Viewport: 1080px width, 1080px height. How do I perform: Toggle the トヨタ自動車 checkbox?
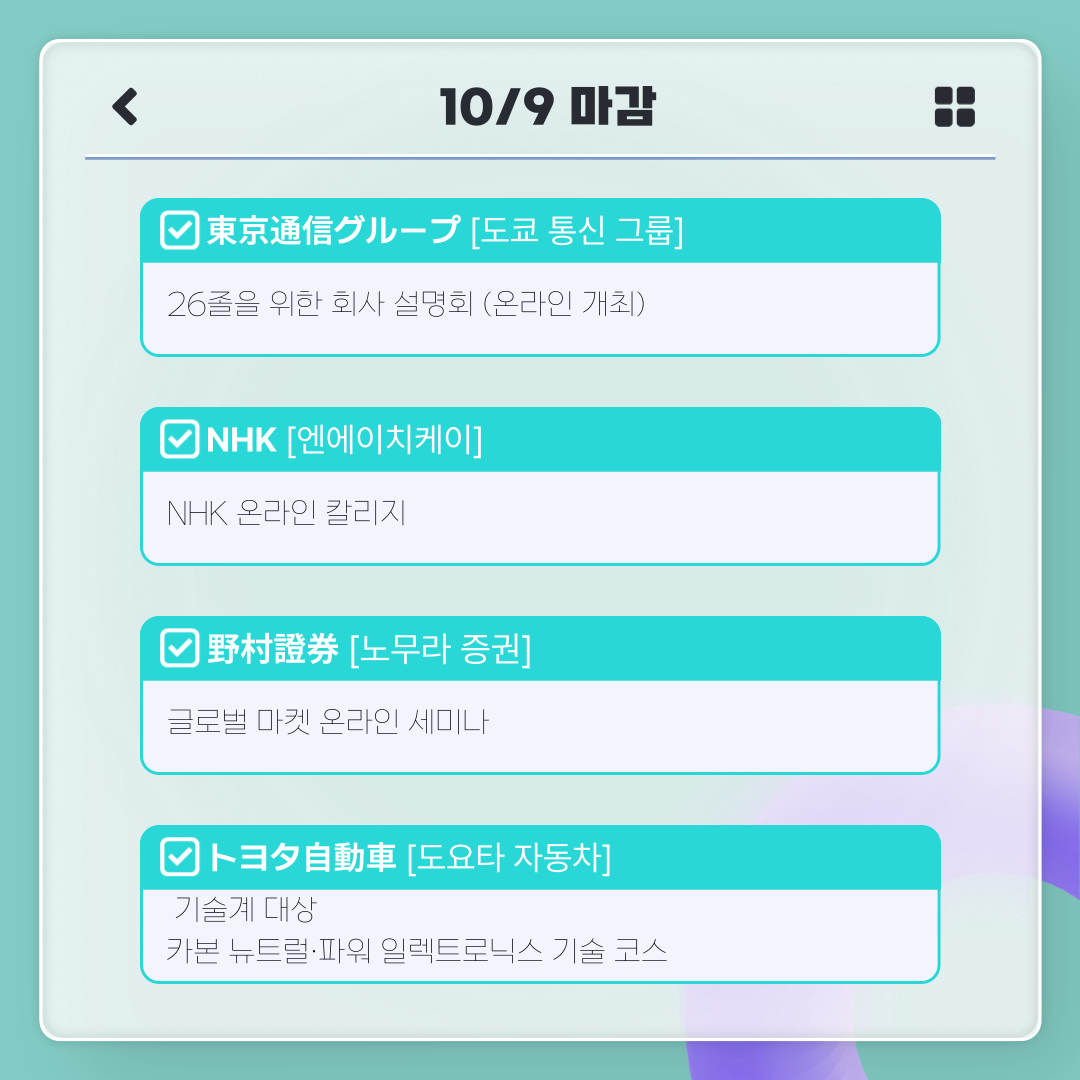180,857
